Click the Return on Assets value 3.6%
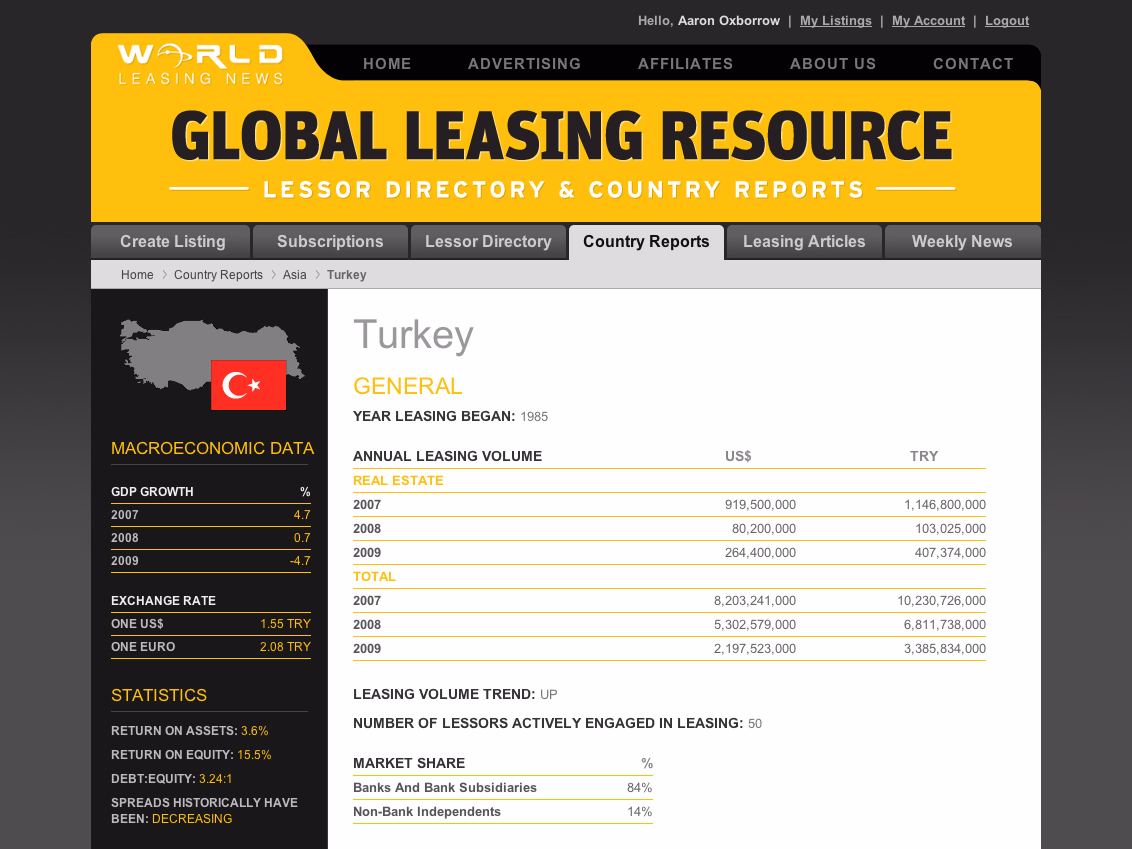The image size is (1132, 849). [255, 731]
